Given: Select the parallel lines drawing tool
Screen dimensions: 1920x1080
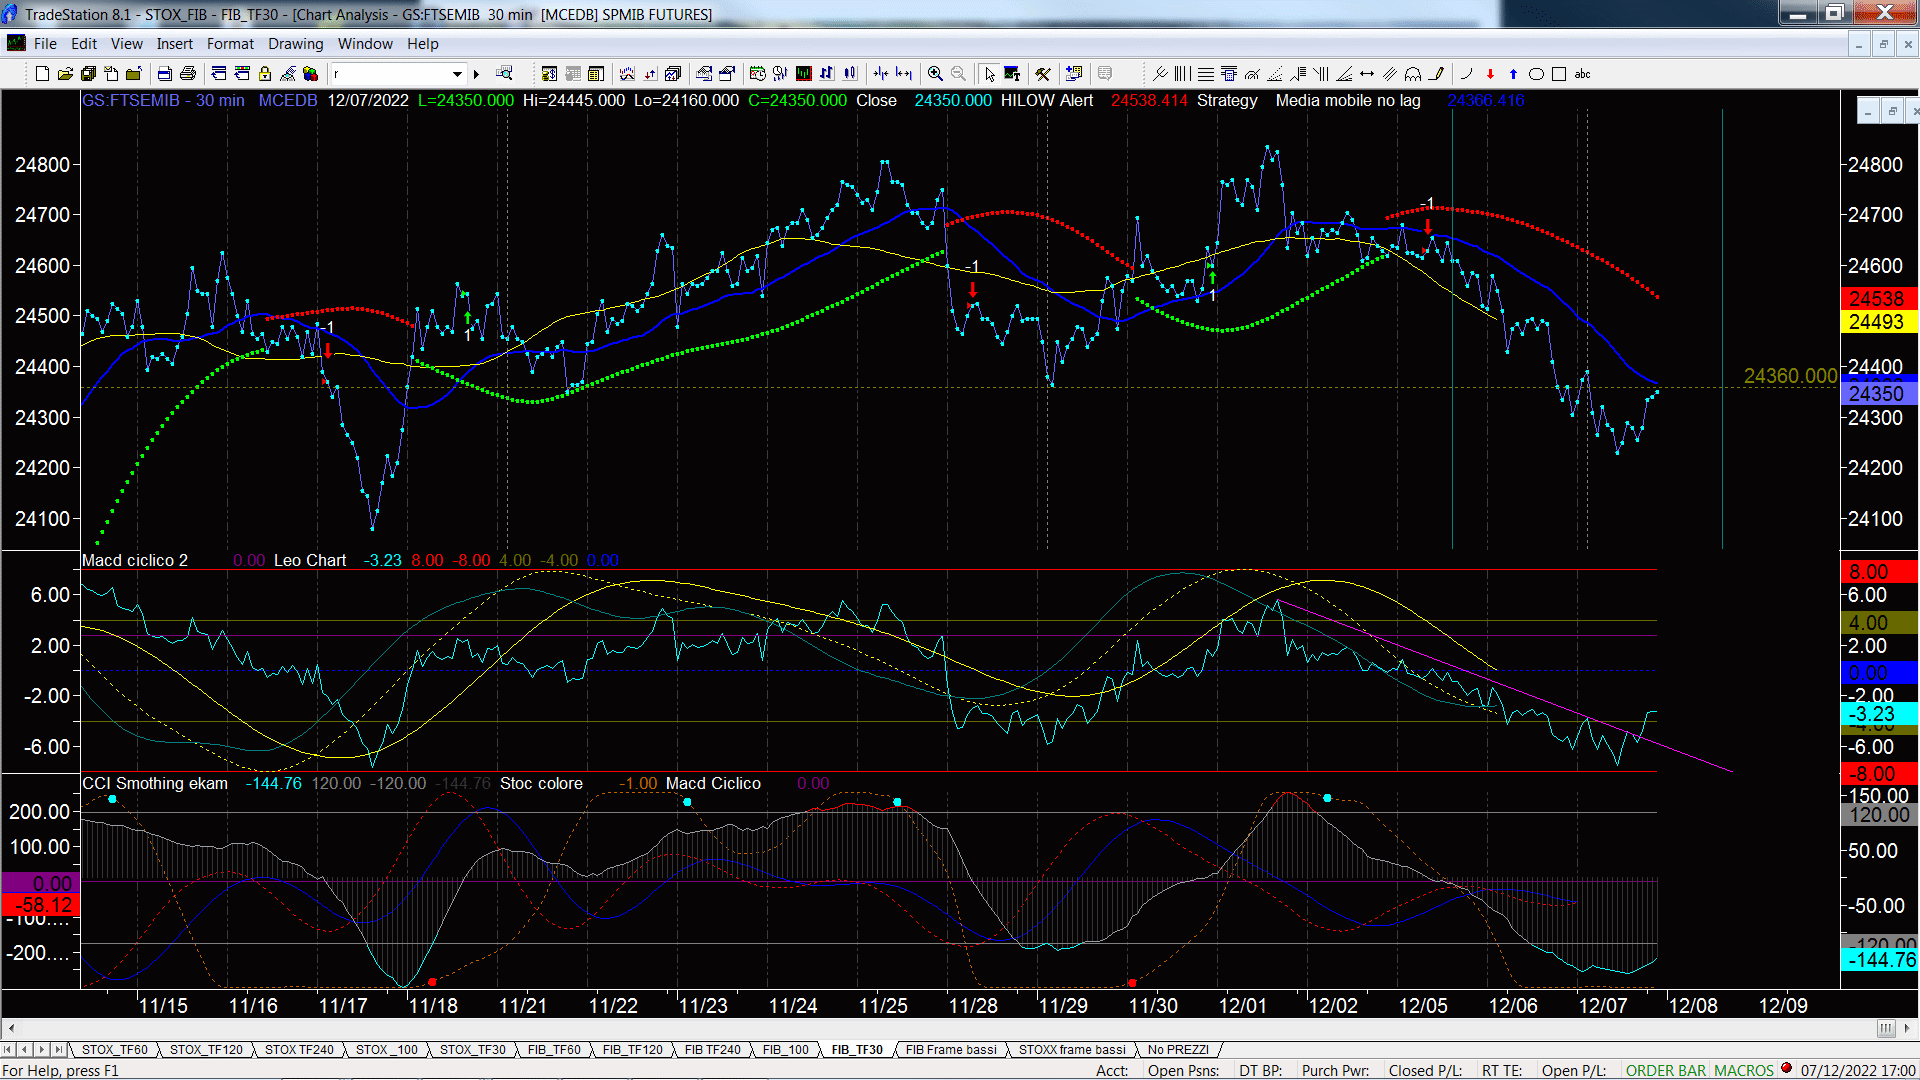Looking at the screenshot, I should (1390, 74).
